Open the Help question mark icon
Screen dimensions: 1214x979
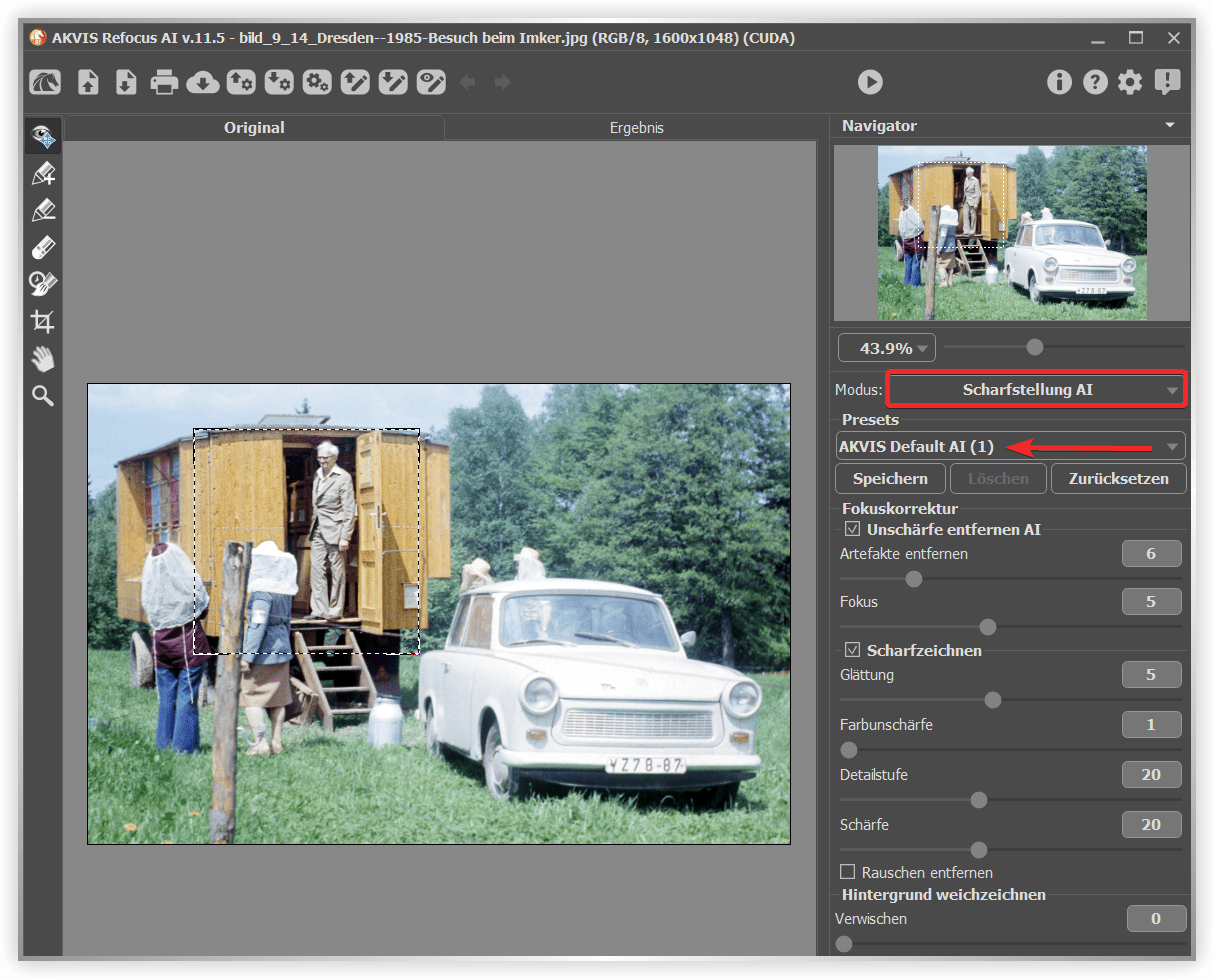click(1095, 82)
